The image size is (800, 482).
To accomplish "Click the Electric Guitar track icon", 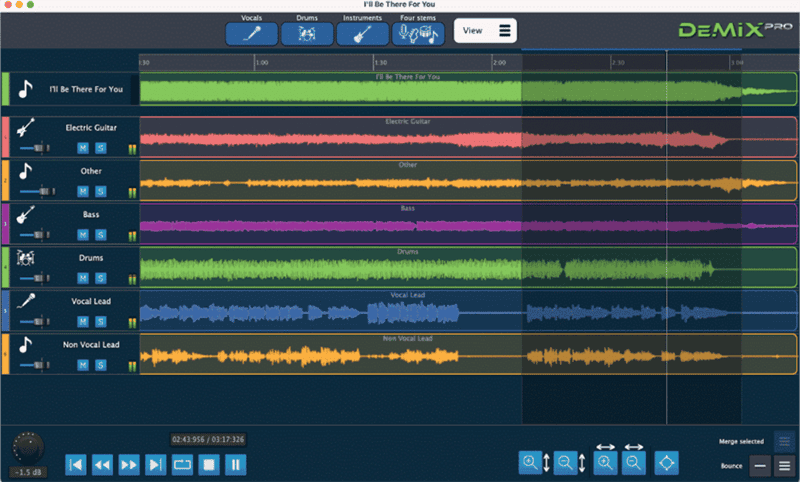I will coord(25,128).
